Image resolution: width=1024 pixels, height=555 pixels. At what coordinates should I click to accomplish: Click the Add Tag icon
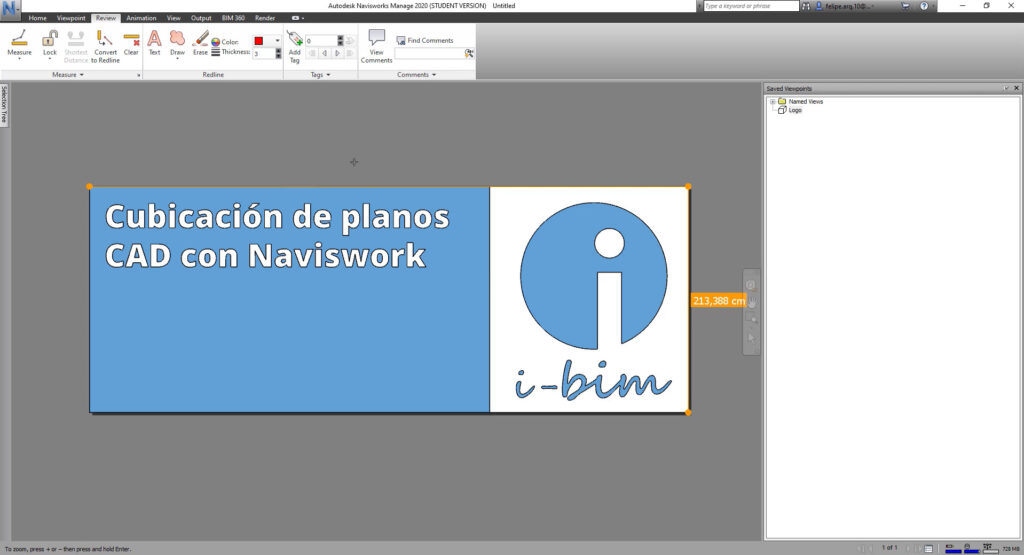295,46
